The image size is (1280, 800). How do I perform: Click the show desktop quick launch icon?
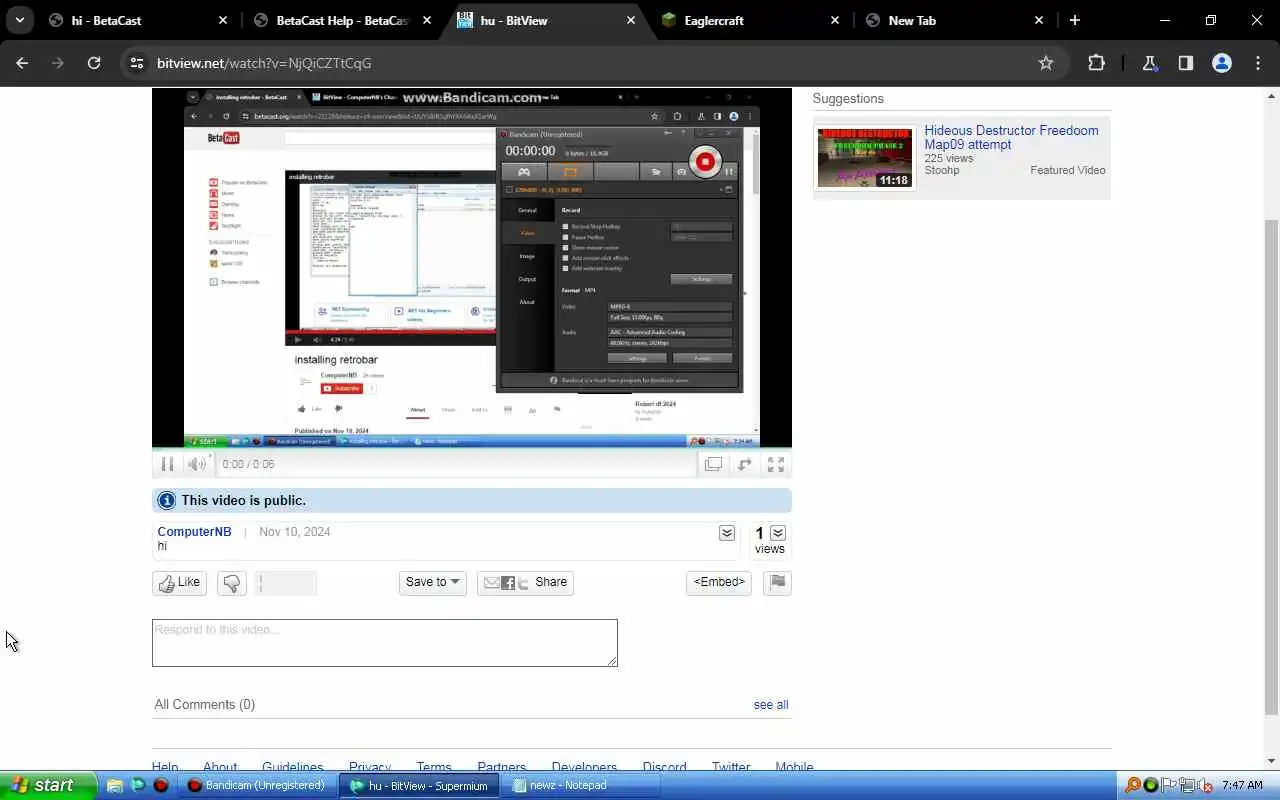[115, 786]
